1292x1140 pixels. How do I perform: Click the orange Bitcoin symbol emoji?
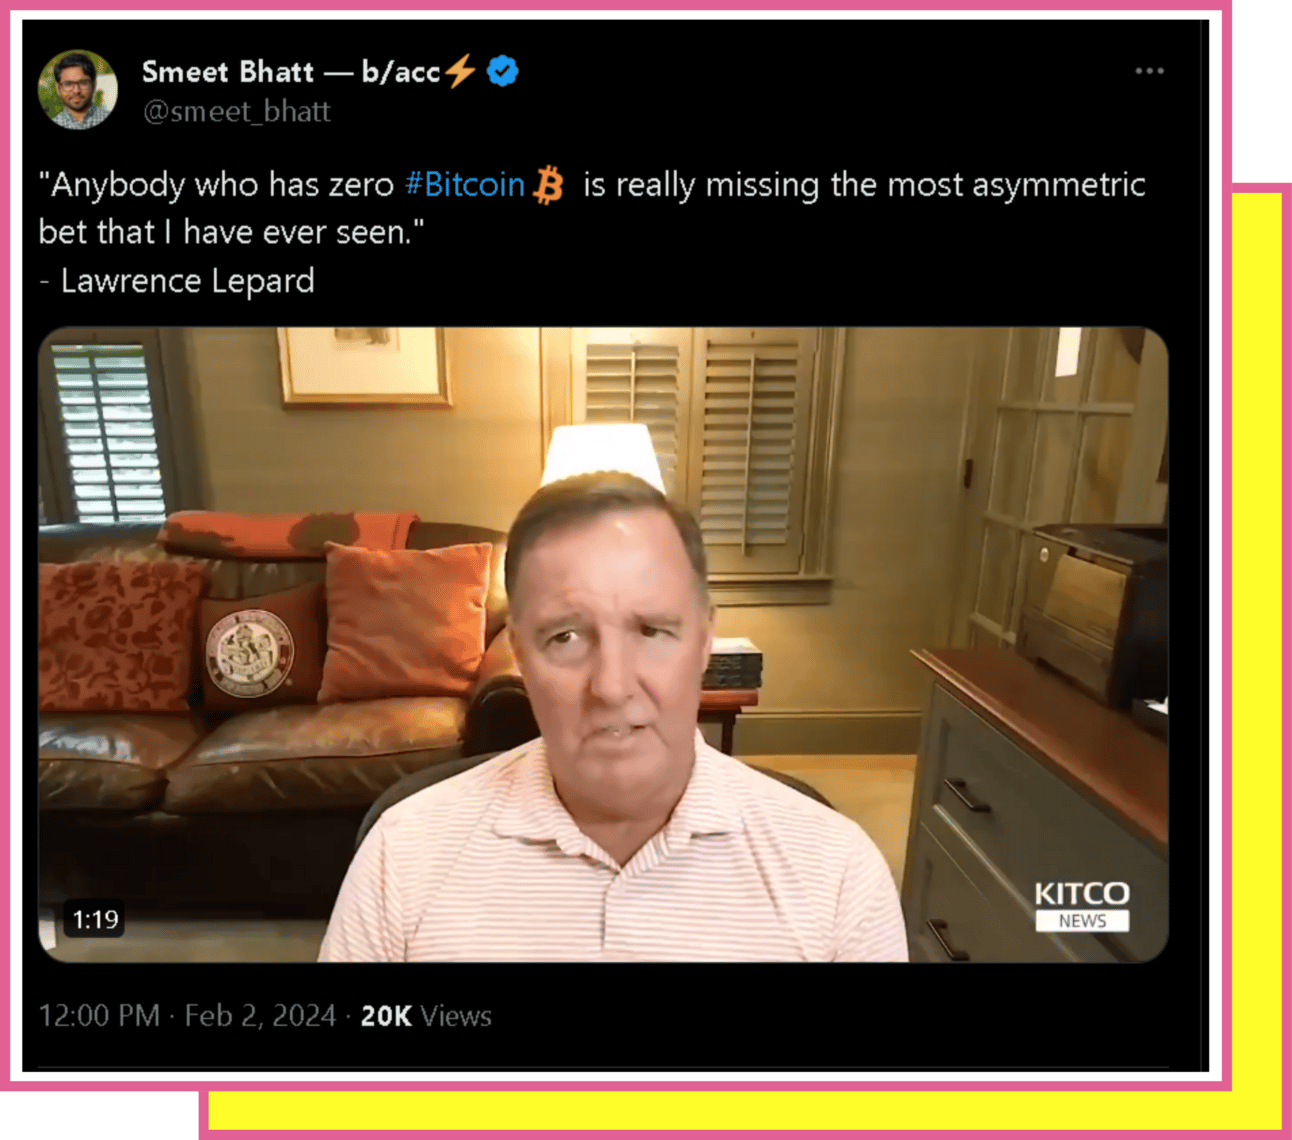tap(548, 185)
